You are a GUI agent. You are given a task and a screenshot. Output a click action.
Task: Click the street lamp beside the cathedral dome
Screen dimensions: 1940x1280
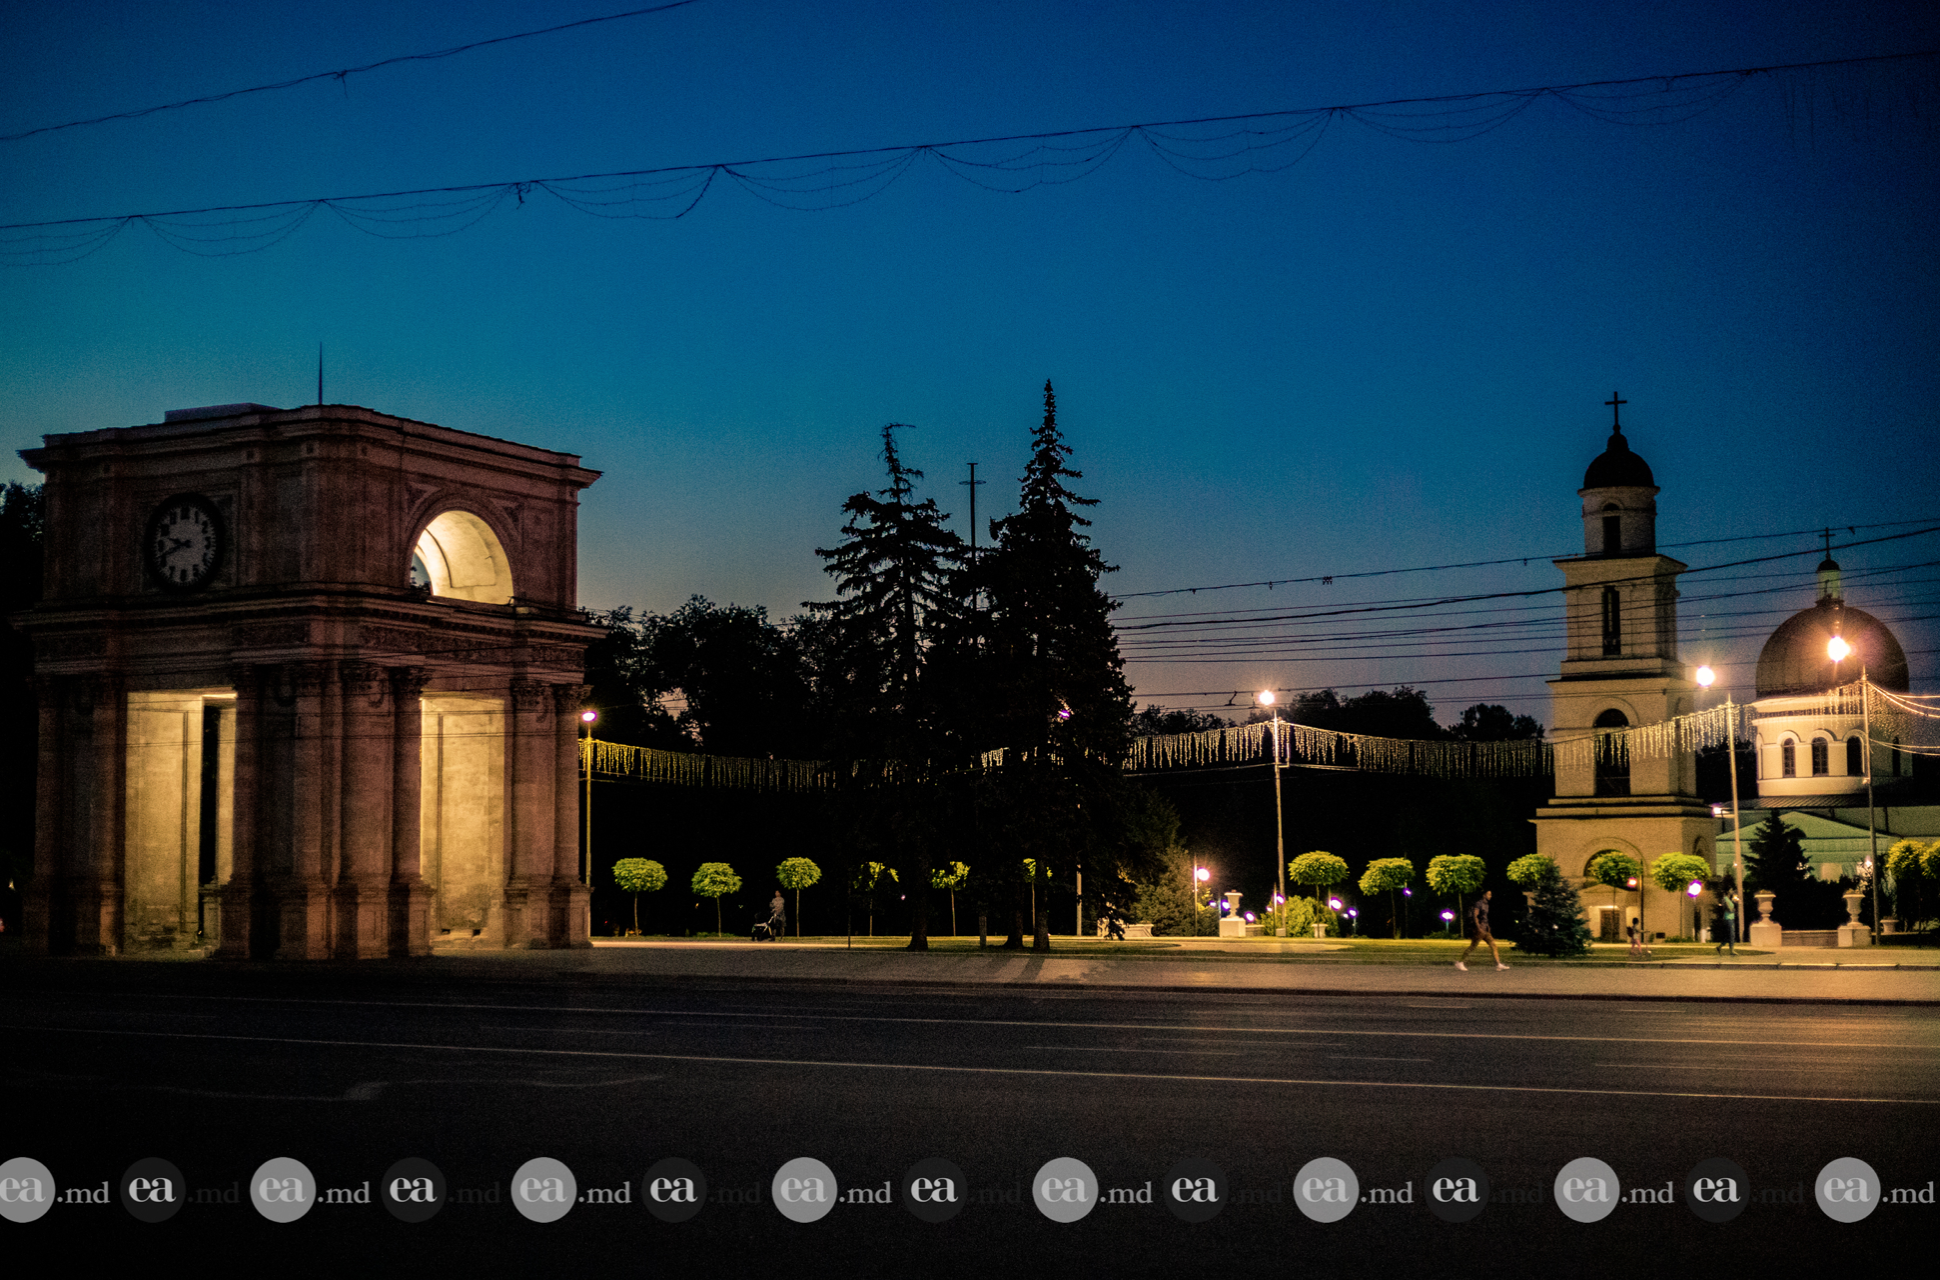pos(1839,649)
